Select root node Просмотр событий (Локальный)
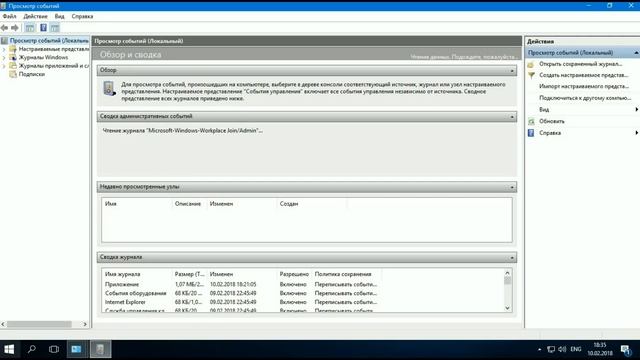Image resolution: width=640 pixels, height=360 pixels. [49, 40]
